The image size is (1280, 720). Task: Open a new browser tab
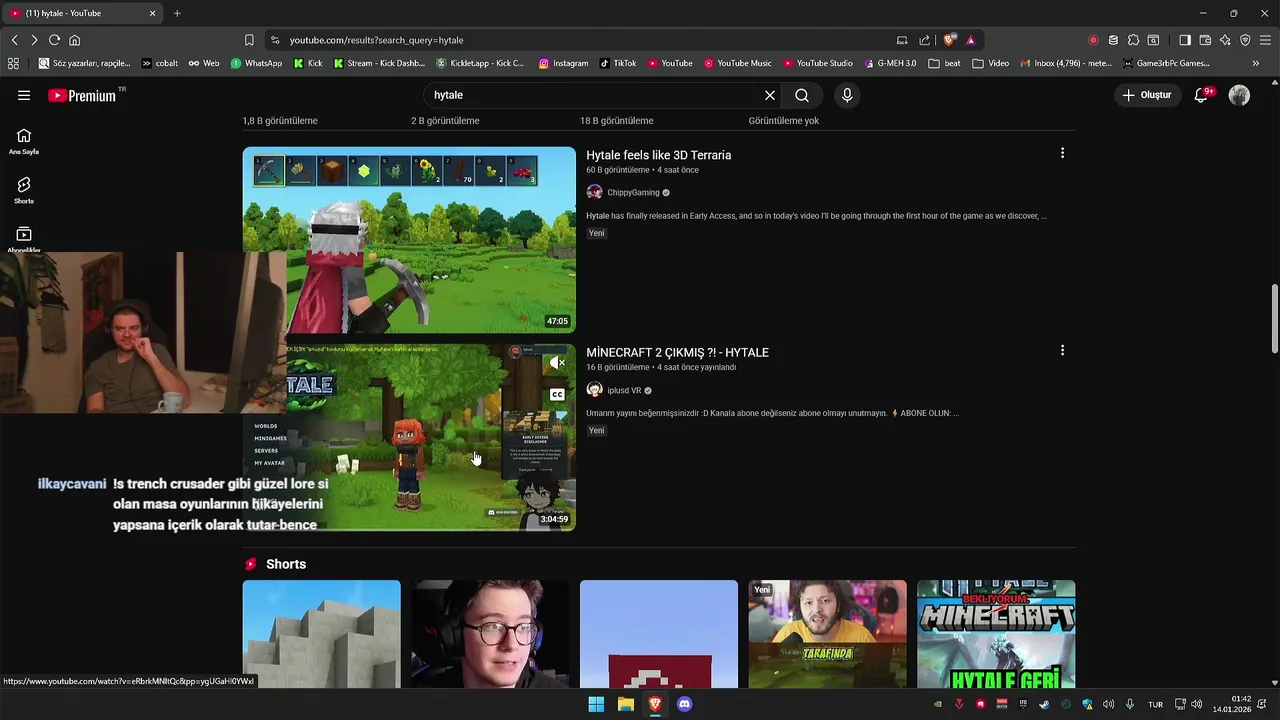[x=177, y=13]
